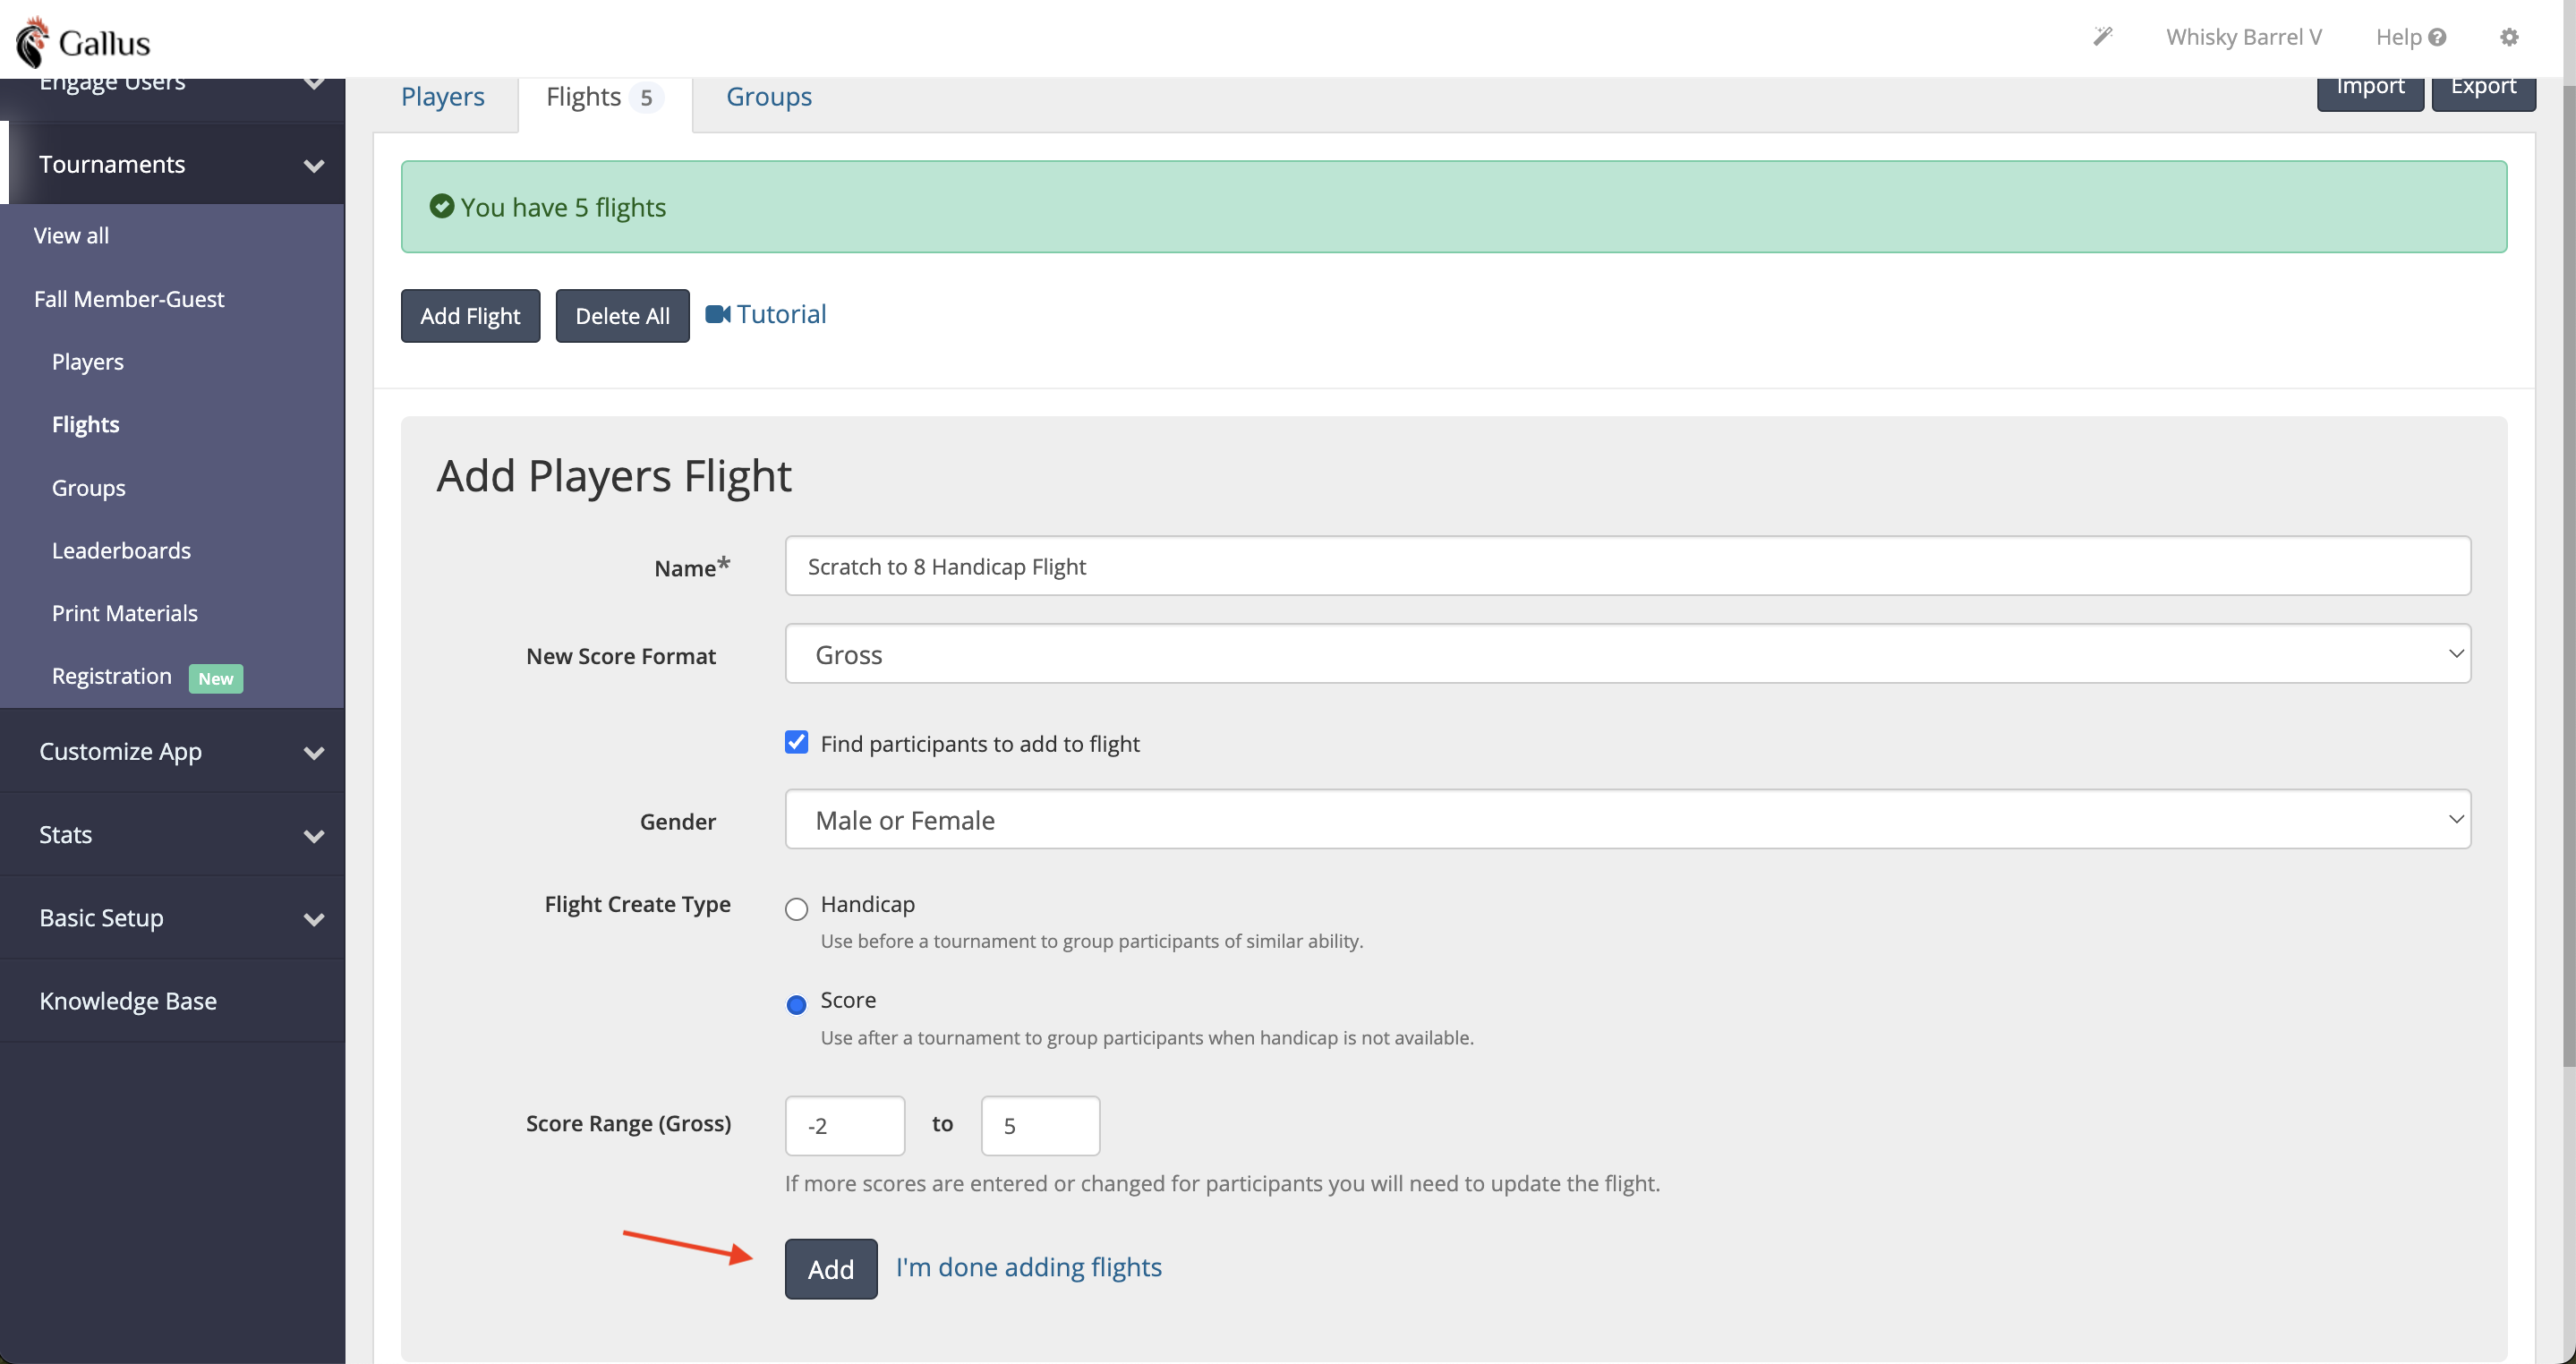Expand the Stats sidebar section
2576x1364 pixels.
point(172,834)
